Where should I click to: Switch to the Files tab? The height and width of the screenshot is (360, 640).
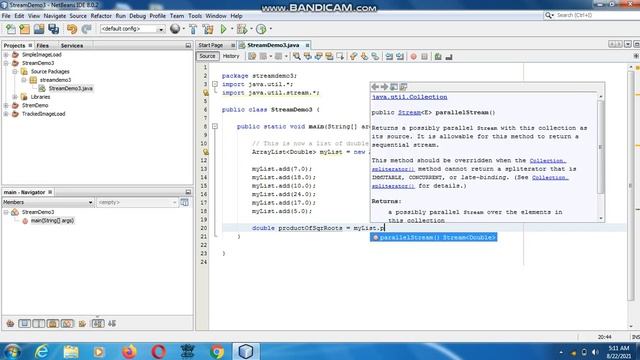(x=42, y=46)
